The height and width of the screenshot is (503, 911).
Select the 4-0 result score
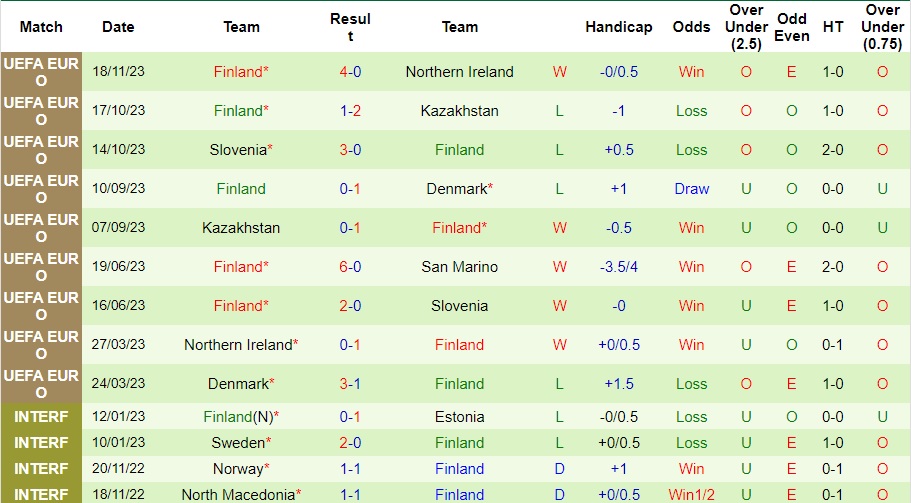point(350,72)
